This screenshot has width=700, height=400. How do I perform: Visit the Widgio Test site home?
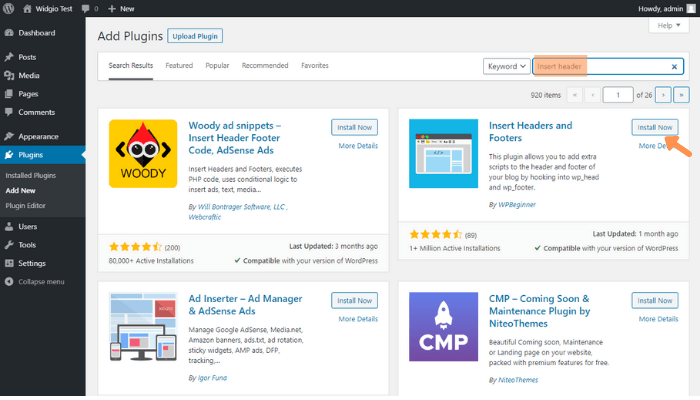click(48, 8)
